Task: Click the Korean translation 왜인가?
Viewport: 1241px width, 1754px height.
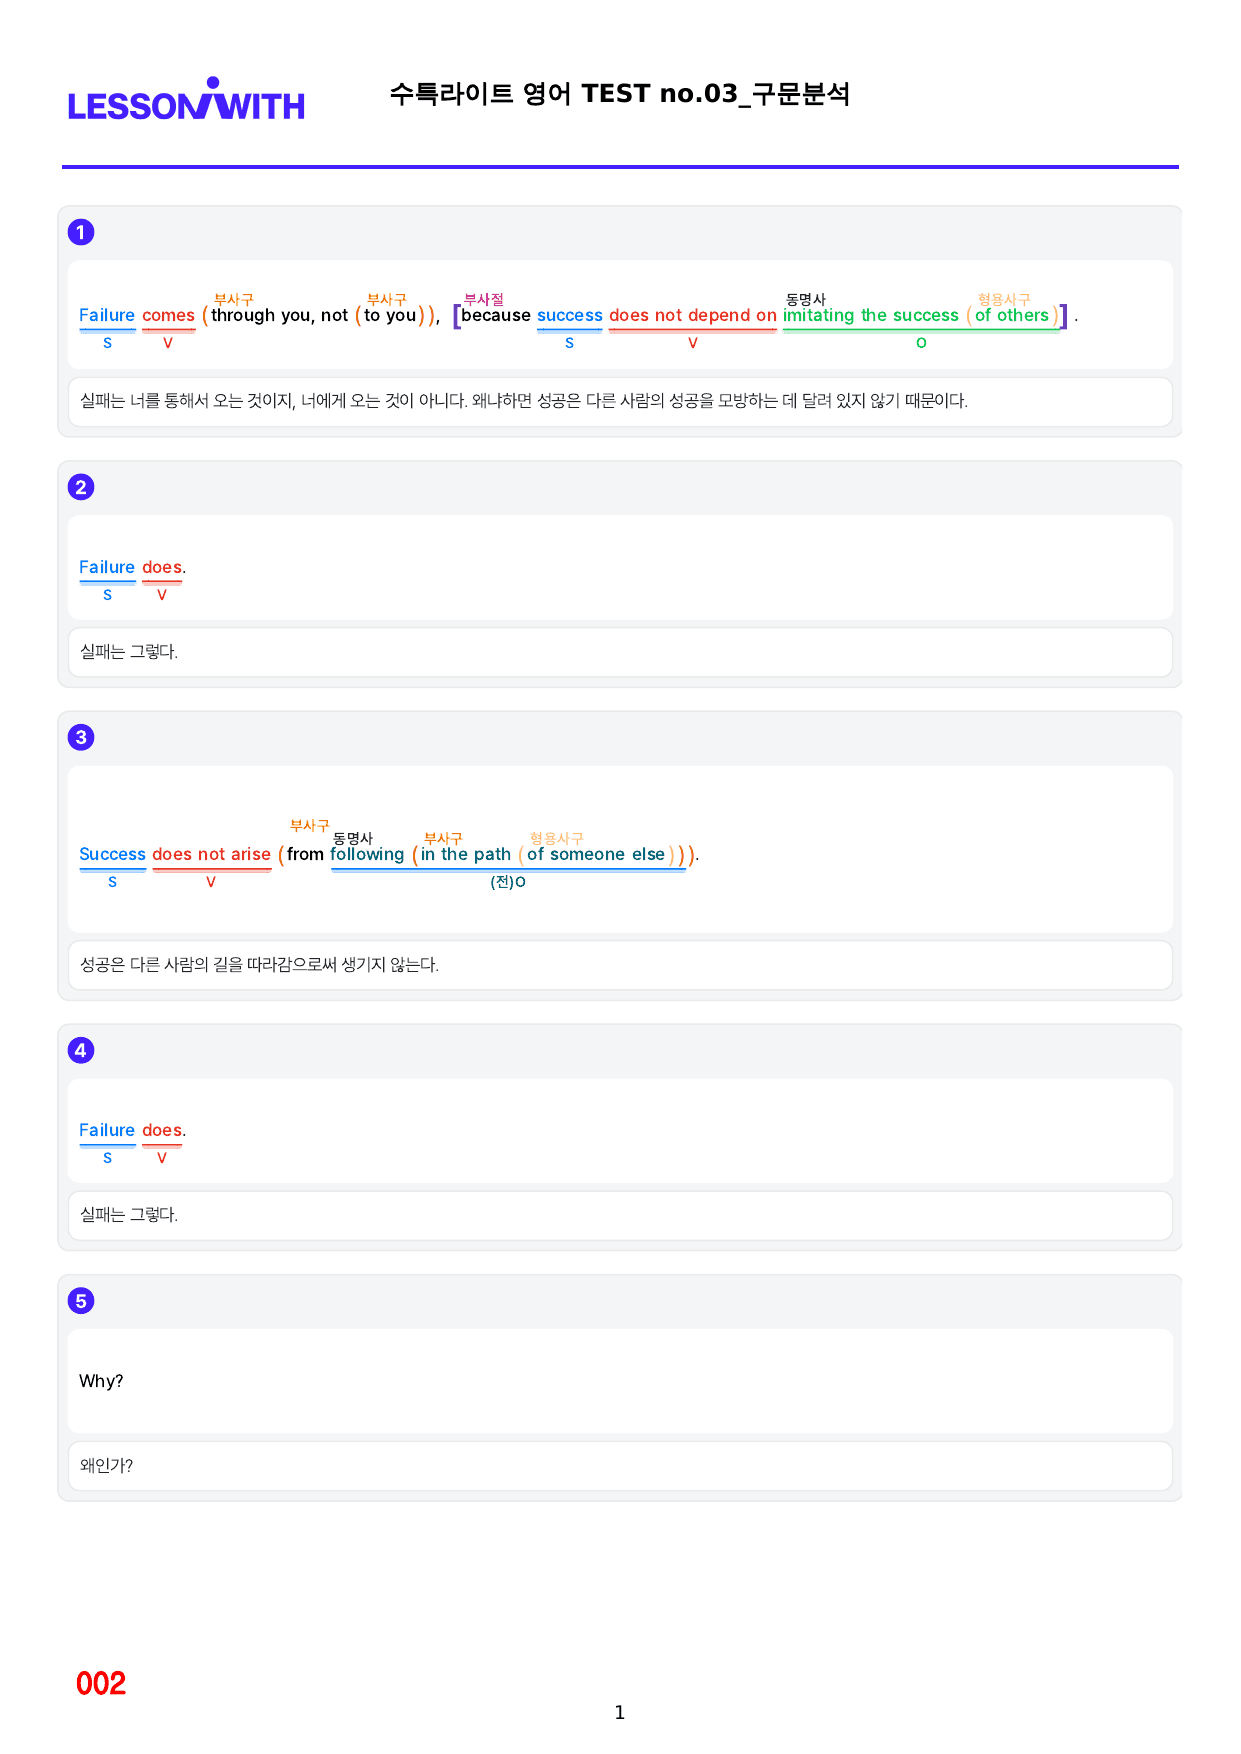Action: [106, 1466]
